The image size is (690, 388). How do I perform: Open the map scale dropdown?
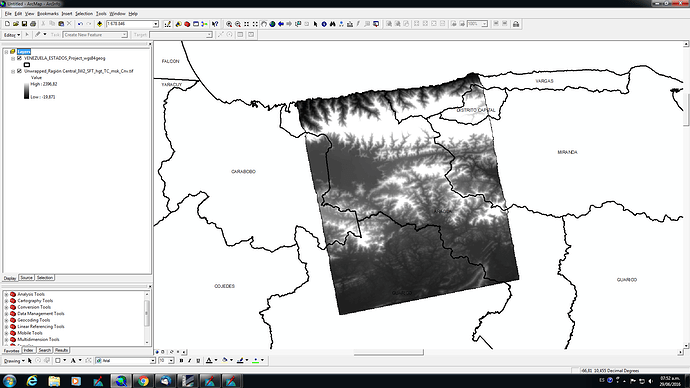click(x=155, y=24)
